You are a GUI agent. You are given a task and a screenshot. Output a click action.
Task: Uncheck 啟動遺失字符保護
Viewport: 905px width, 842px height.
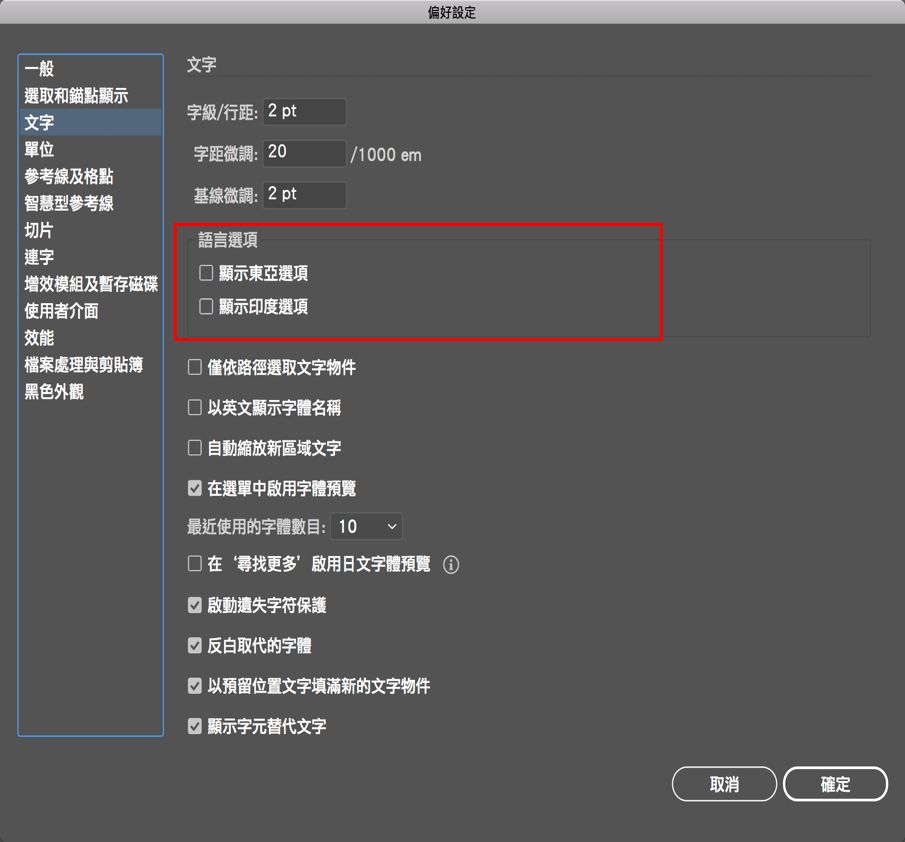[x=195, y=605]
